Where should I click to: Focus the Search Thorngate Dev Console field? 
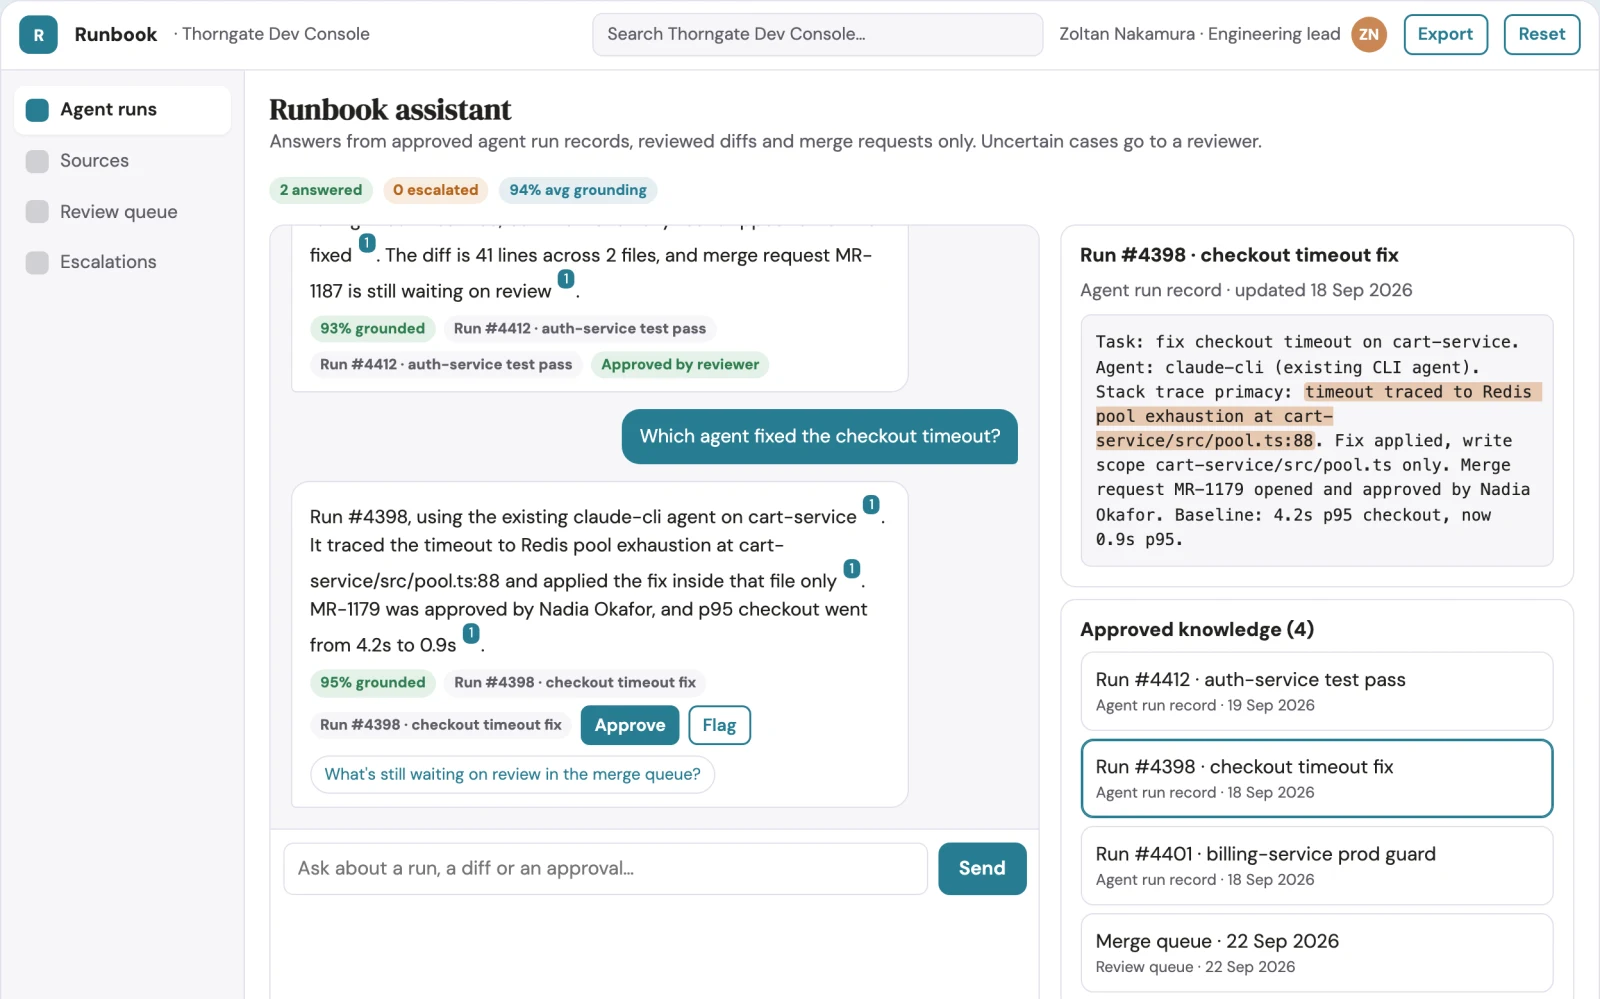(x=817, y=35)
